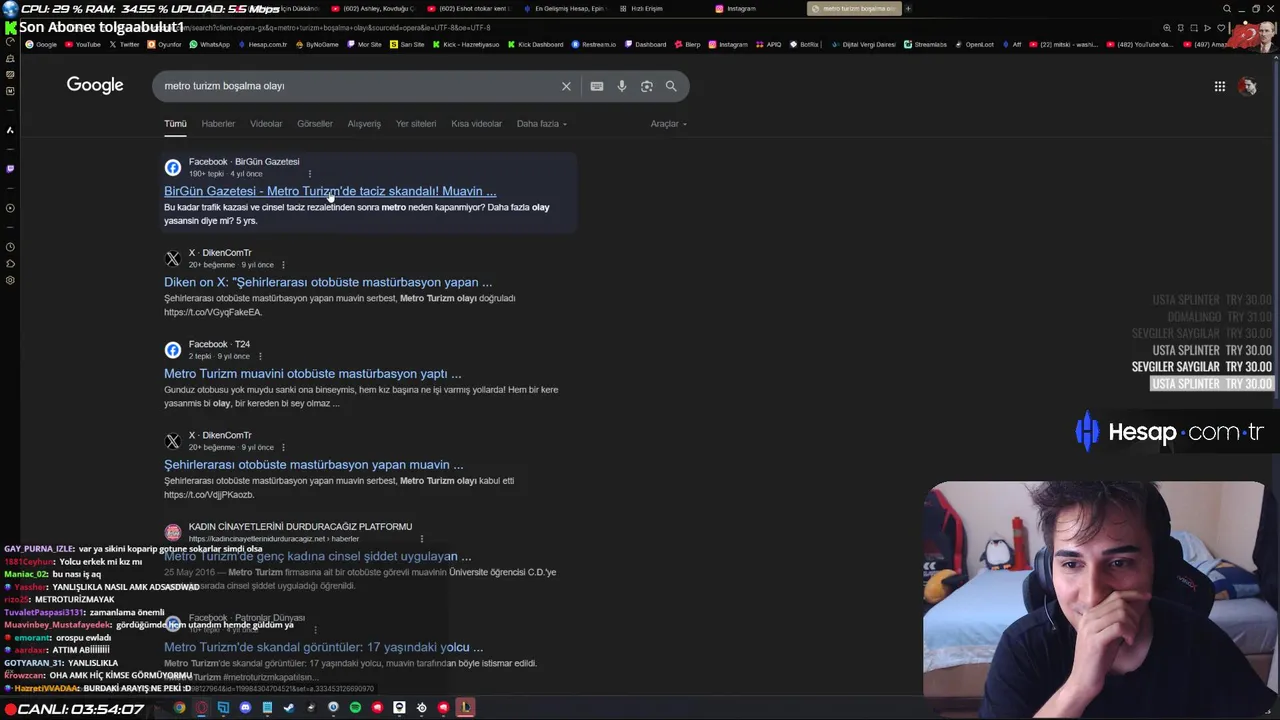Image resolution: width=1280 pixels, height=720 pixels.
Task: Open the 'Kick Dashboard' bookmark
Action: point(535,45)
